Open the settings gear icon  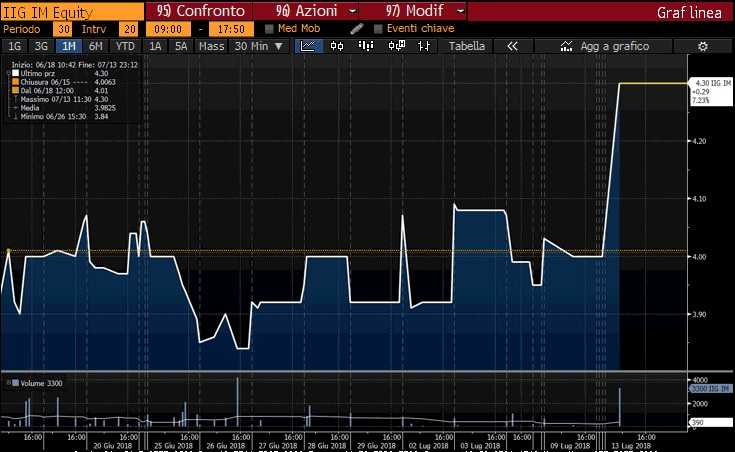click(x=702, y=46)
